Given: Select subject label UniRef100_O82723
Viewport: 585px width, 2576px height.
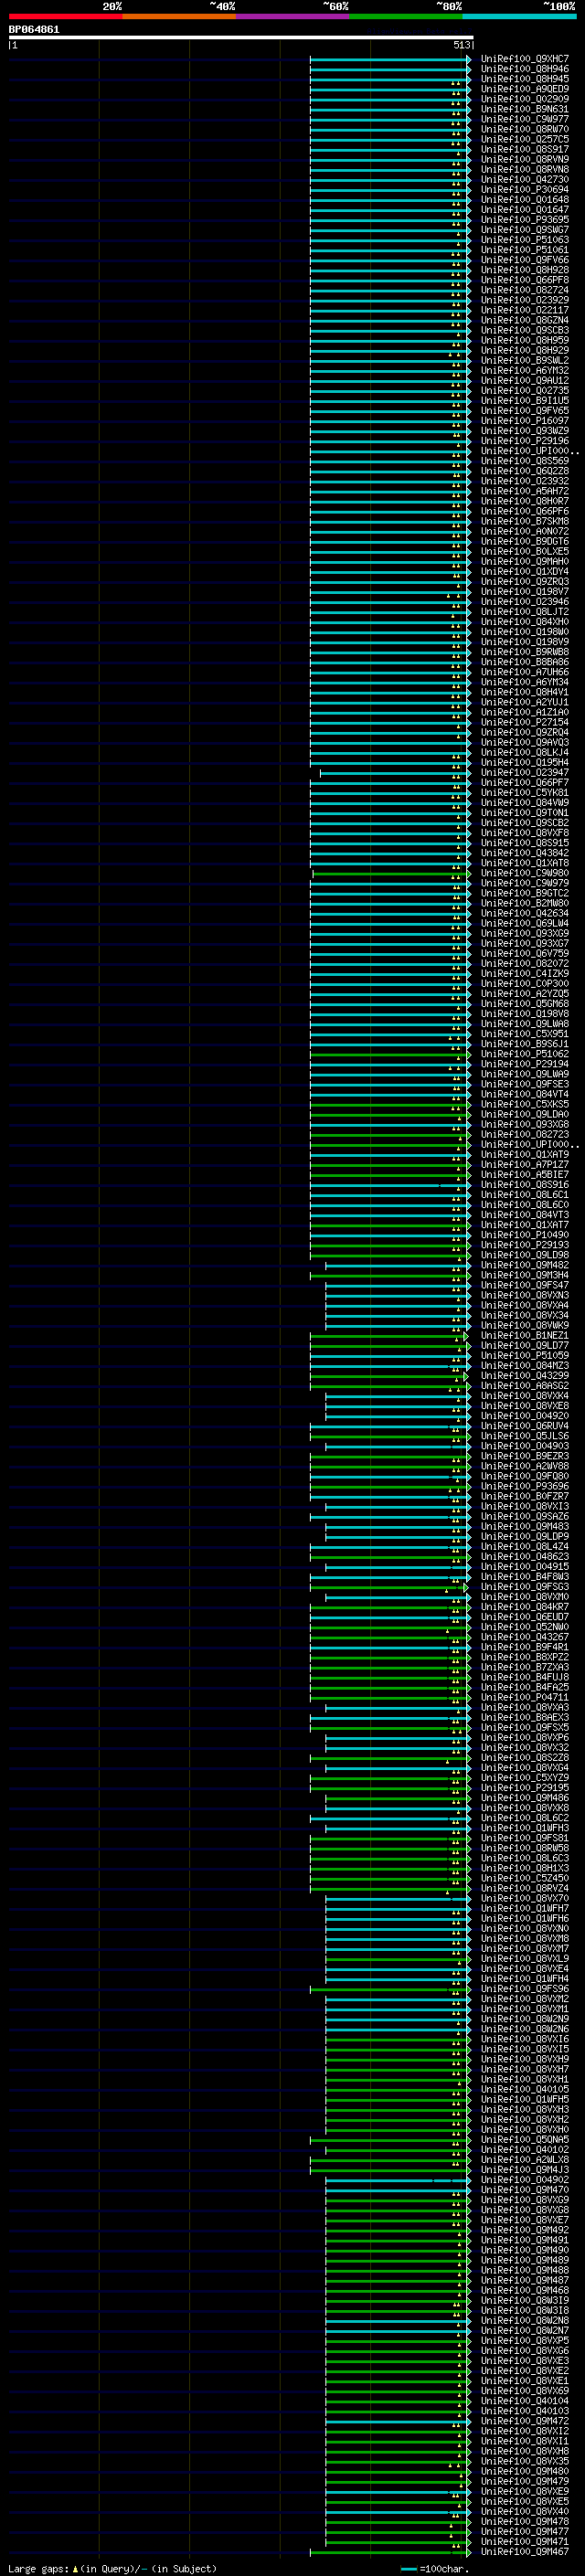Looking at the screenshot, I should click(525, 1135).
